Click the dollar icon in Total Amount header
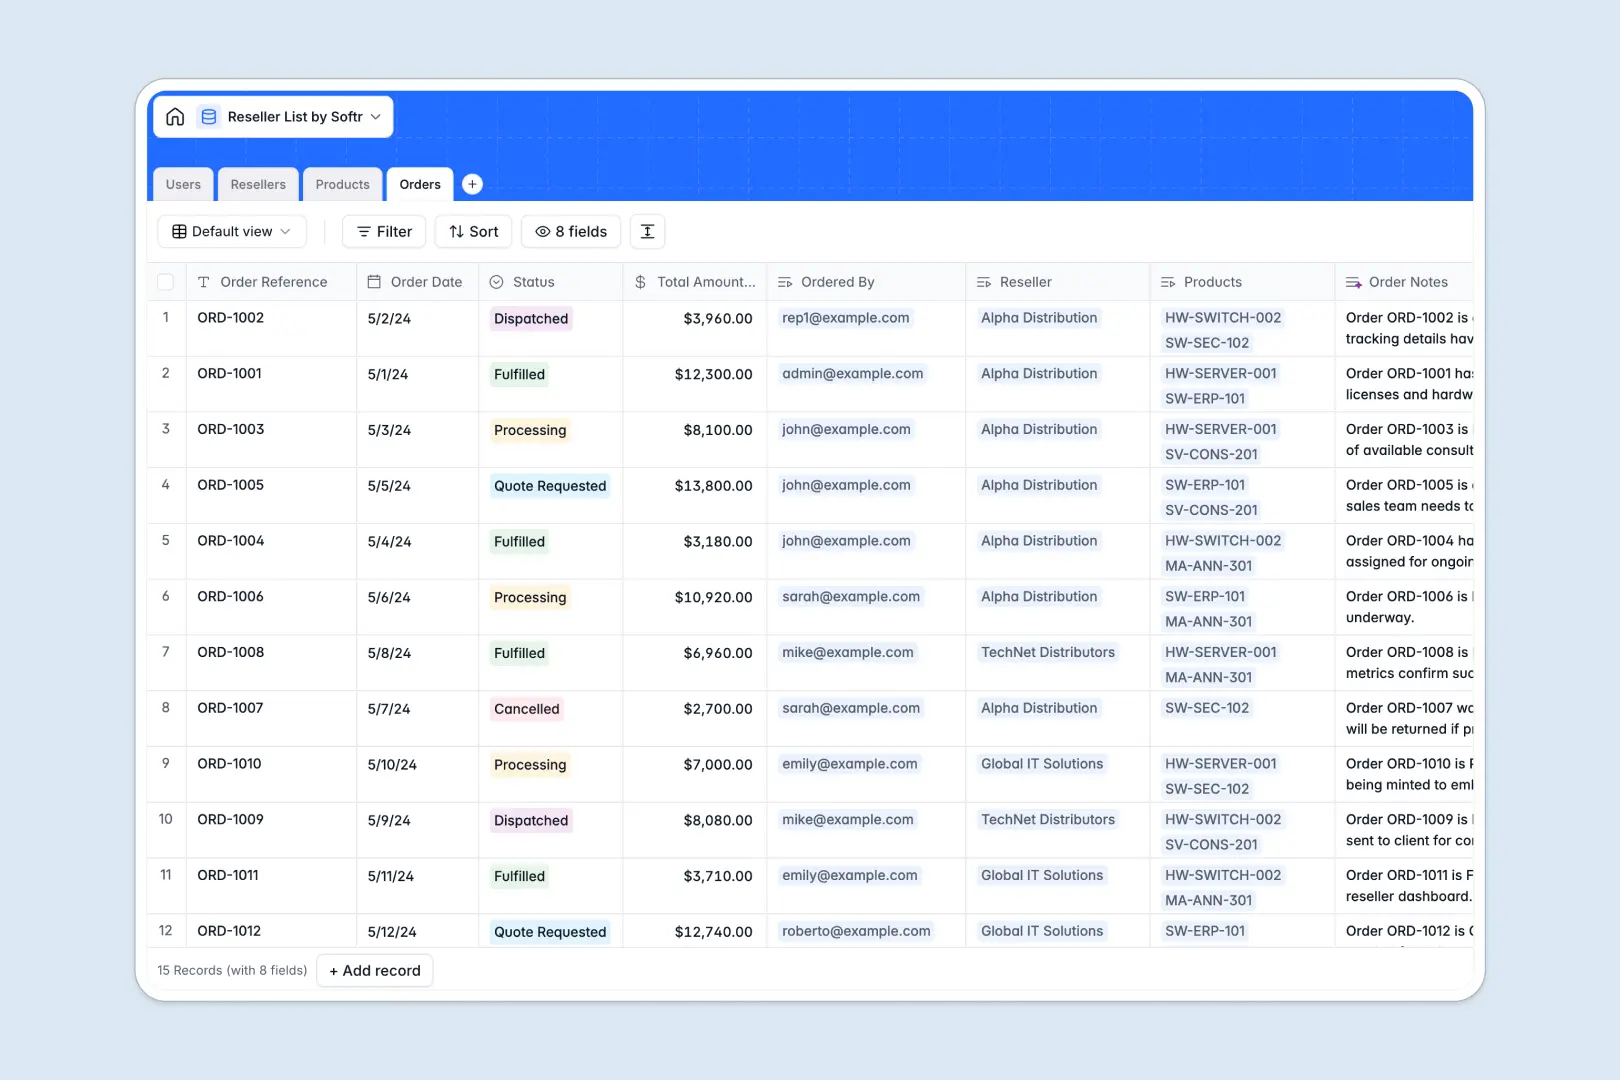This screenshot has height=1080, width=1620. pyautogui.click(x=640, y=281)
